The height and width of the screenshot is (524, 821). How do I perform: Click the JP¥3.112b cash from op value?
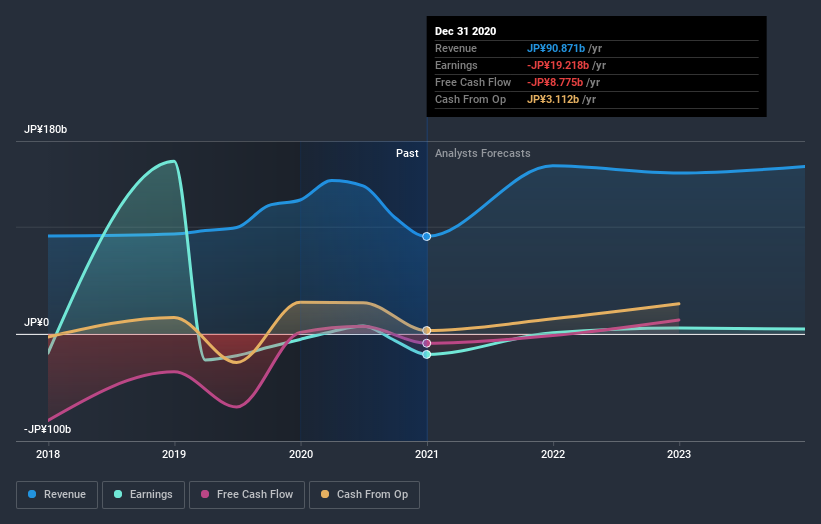coord(553,99)
